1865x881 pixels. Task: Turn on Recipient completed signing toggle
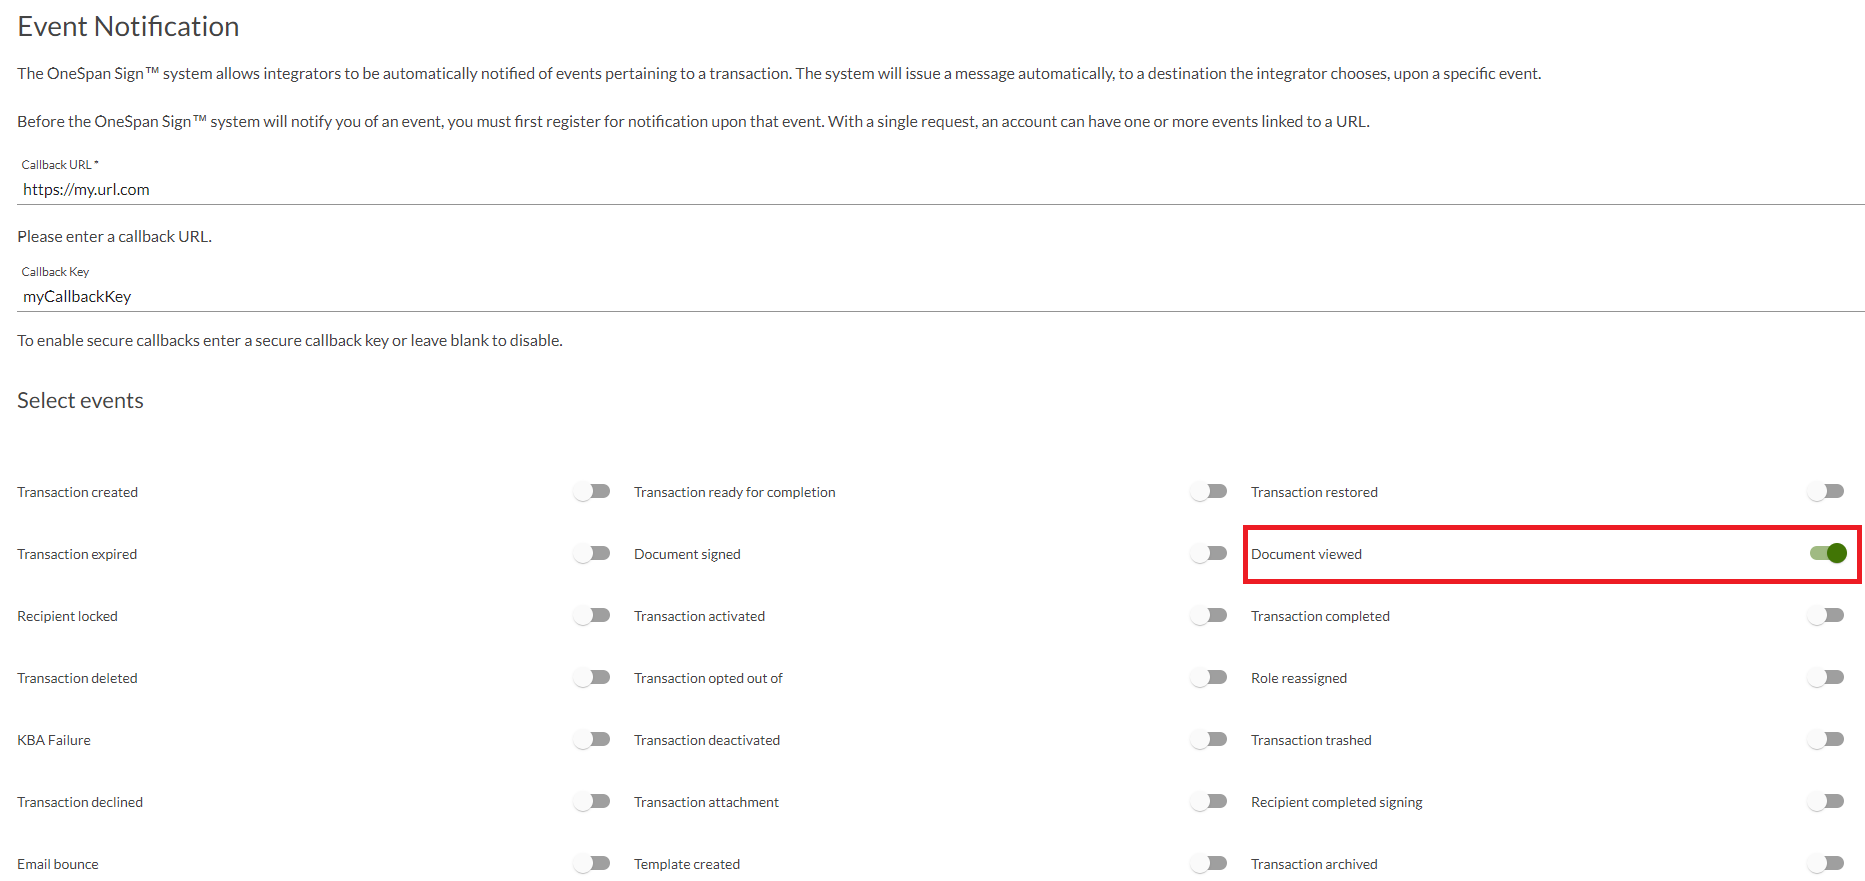pyautogui.click(x=1826, y=801)
